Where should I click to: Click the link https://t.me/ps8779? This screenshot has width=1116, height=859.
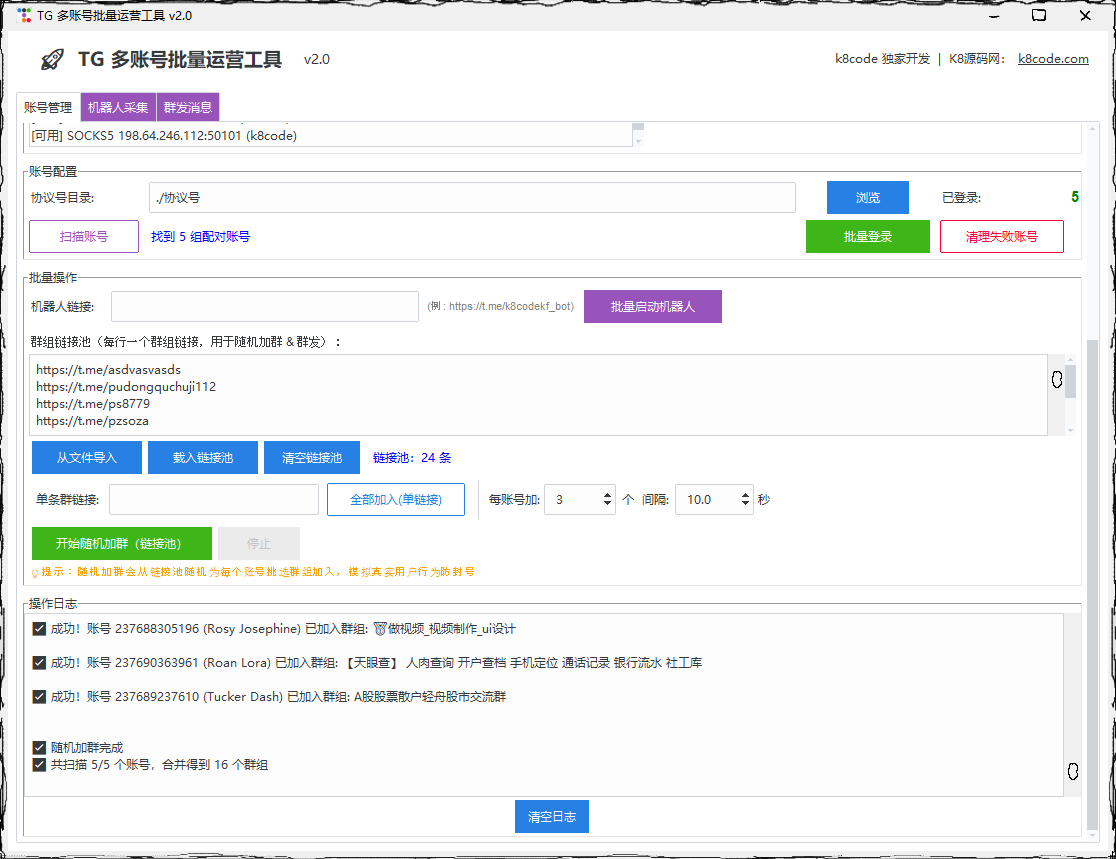[93, 404]
